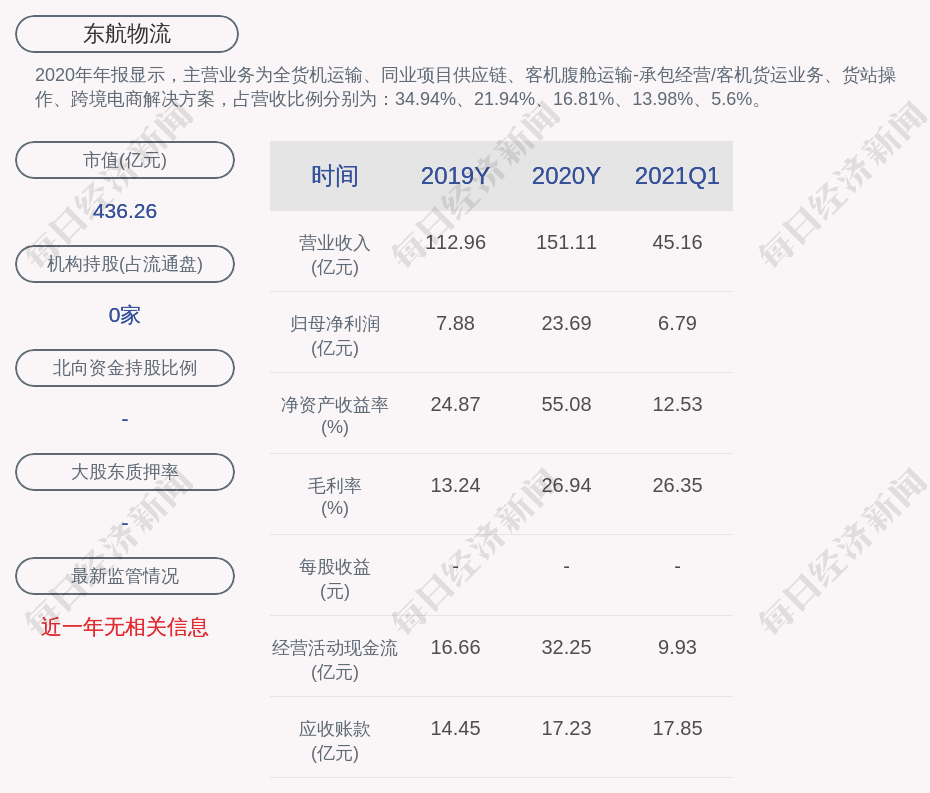Click net profit value 6.79

click(677, 323)
